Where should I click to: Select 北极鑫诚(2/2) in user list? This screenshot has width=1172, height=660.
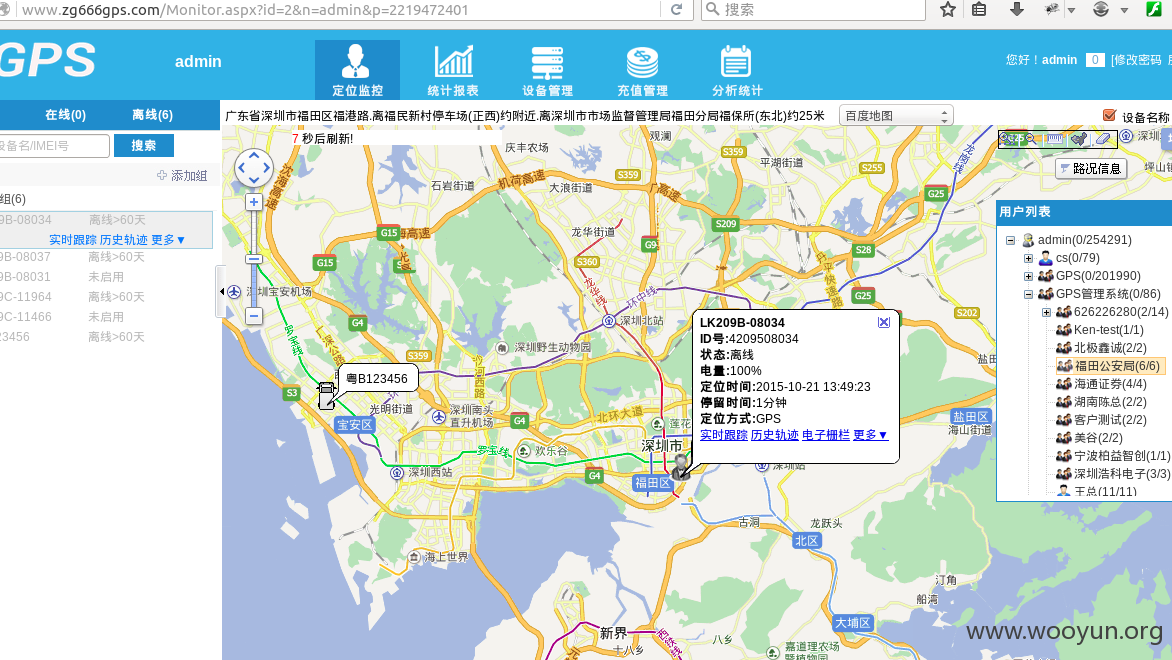1110,348
